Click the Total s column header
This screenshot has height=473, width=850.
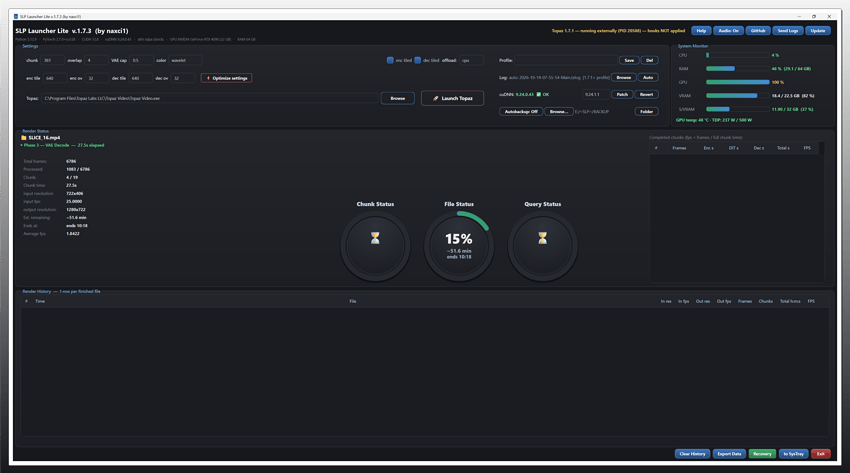point(783,148)
